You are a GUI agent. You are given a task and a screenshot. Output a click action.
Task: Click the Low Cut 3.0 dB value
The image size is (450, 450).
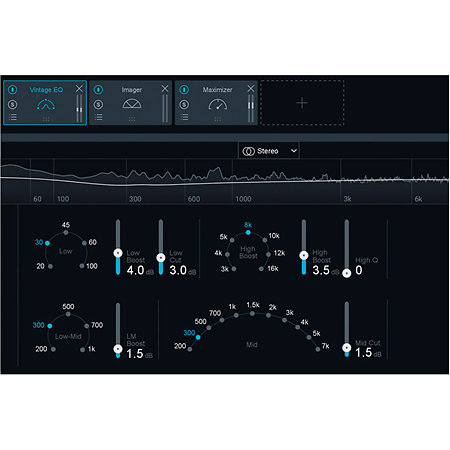183,270
